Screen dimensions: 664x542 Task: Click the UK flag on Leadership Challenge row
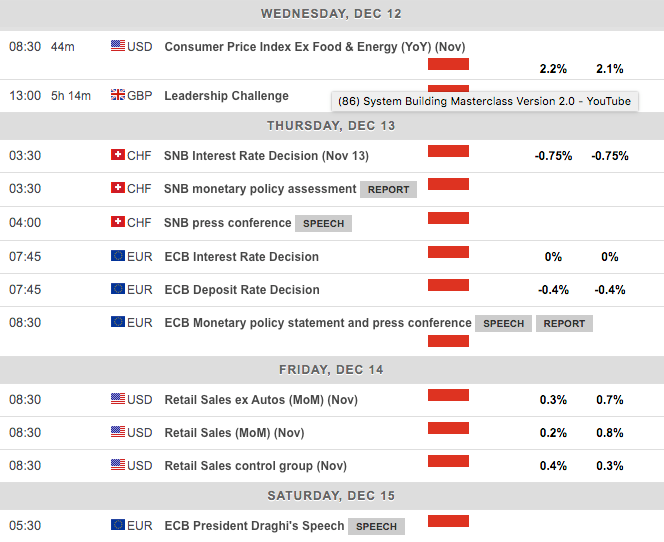118,96
